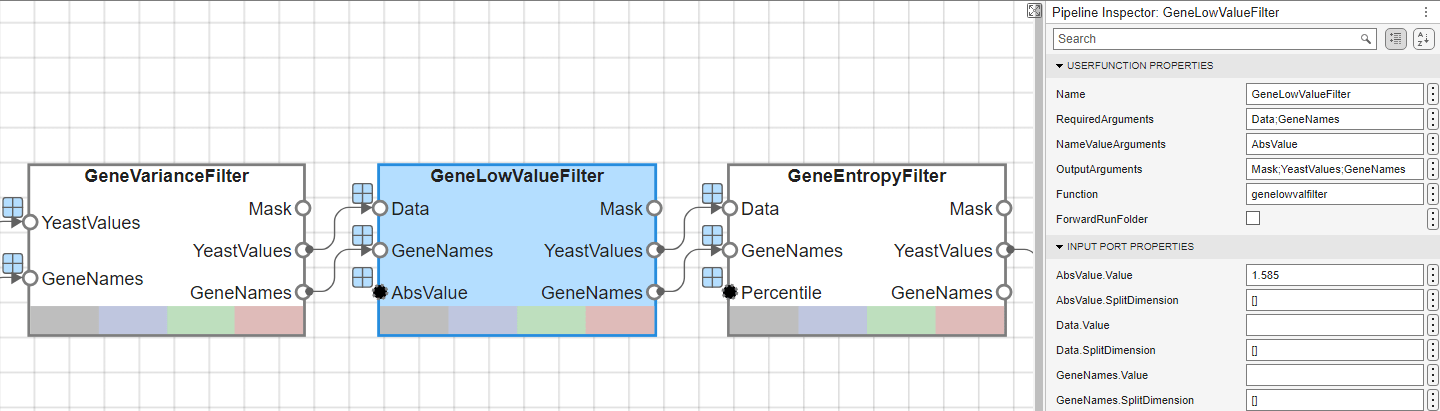Toggle the ForwardRunFolder checkbox
The height and width of the screenshot is (411, 1440).
click(1253, 218)
